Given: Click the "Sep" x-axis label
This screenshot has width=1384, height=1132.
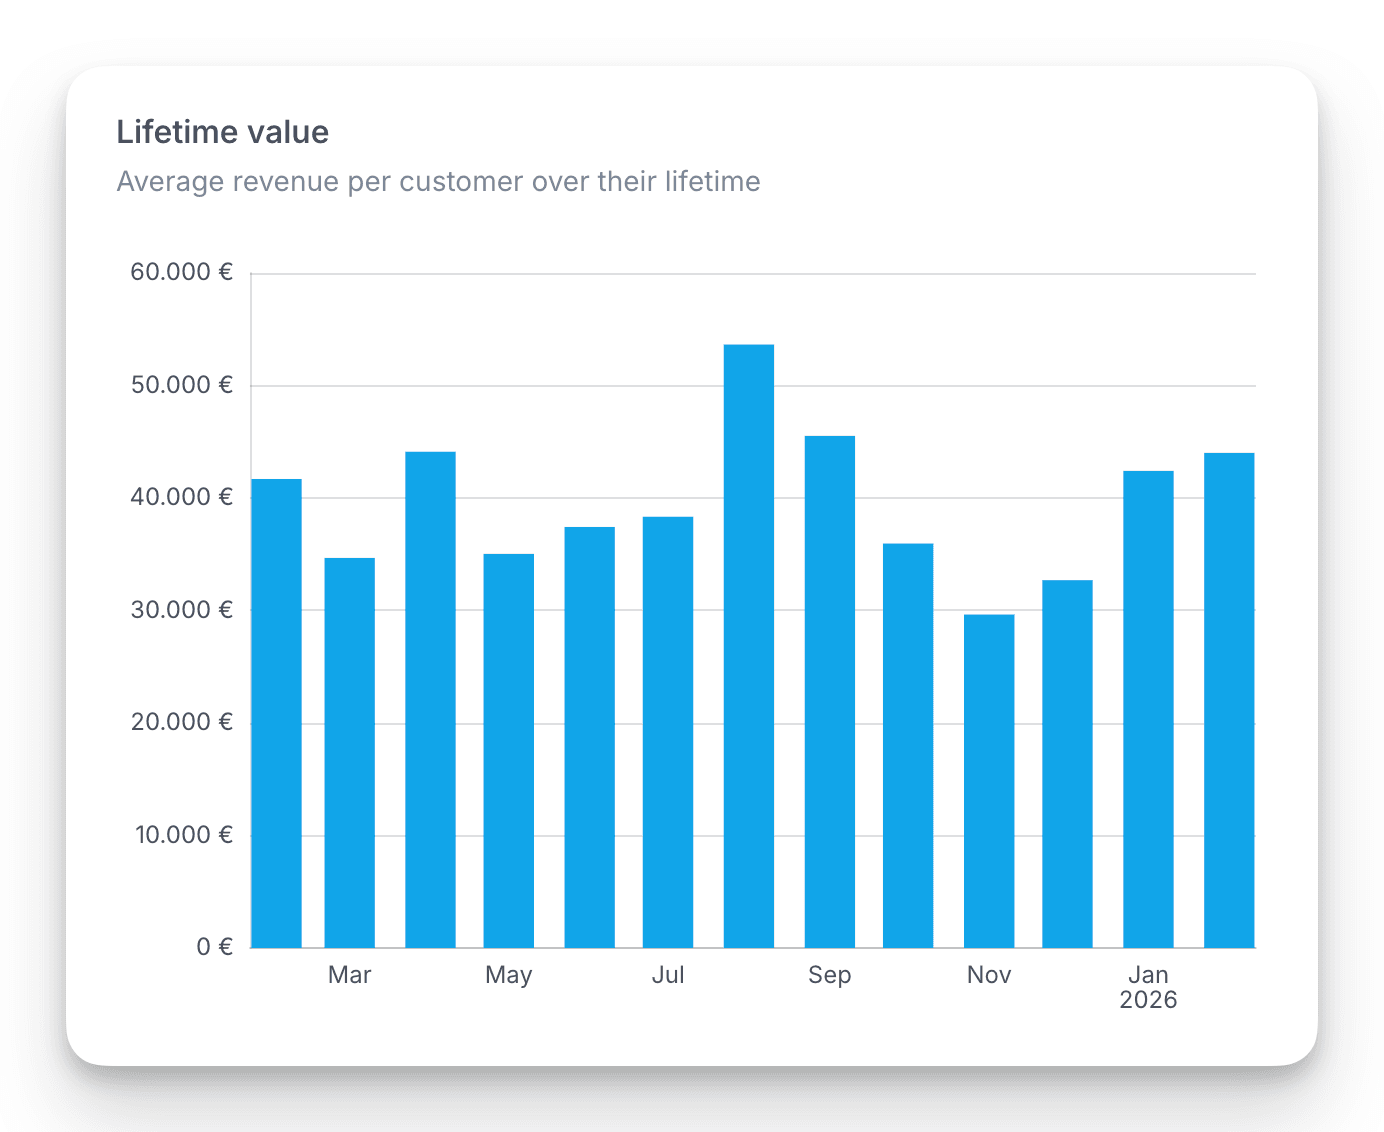Looking at the screenshot, I should [x=829, y=975].
